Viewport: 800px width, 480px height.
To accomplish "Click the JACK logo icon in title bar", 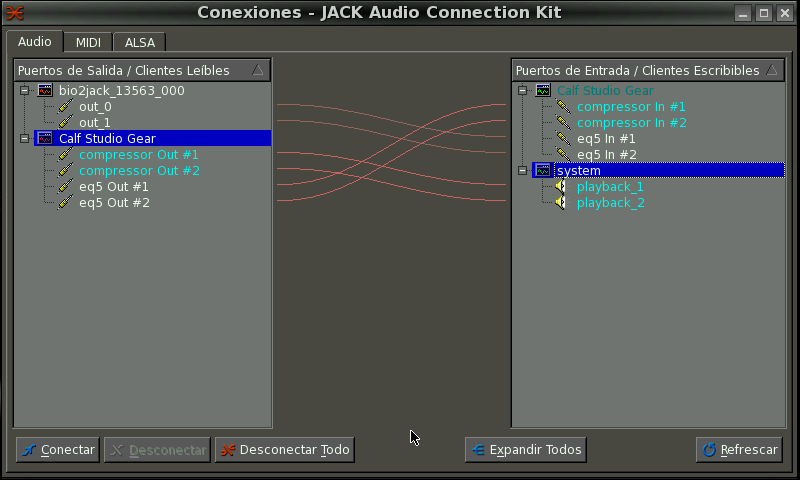I will click(x=15, y=12).
